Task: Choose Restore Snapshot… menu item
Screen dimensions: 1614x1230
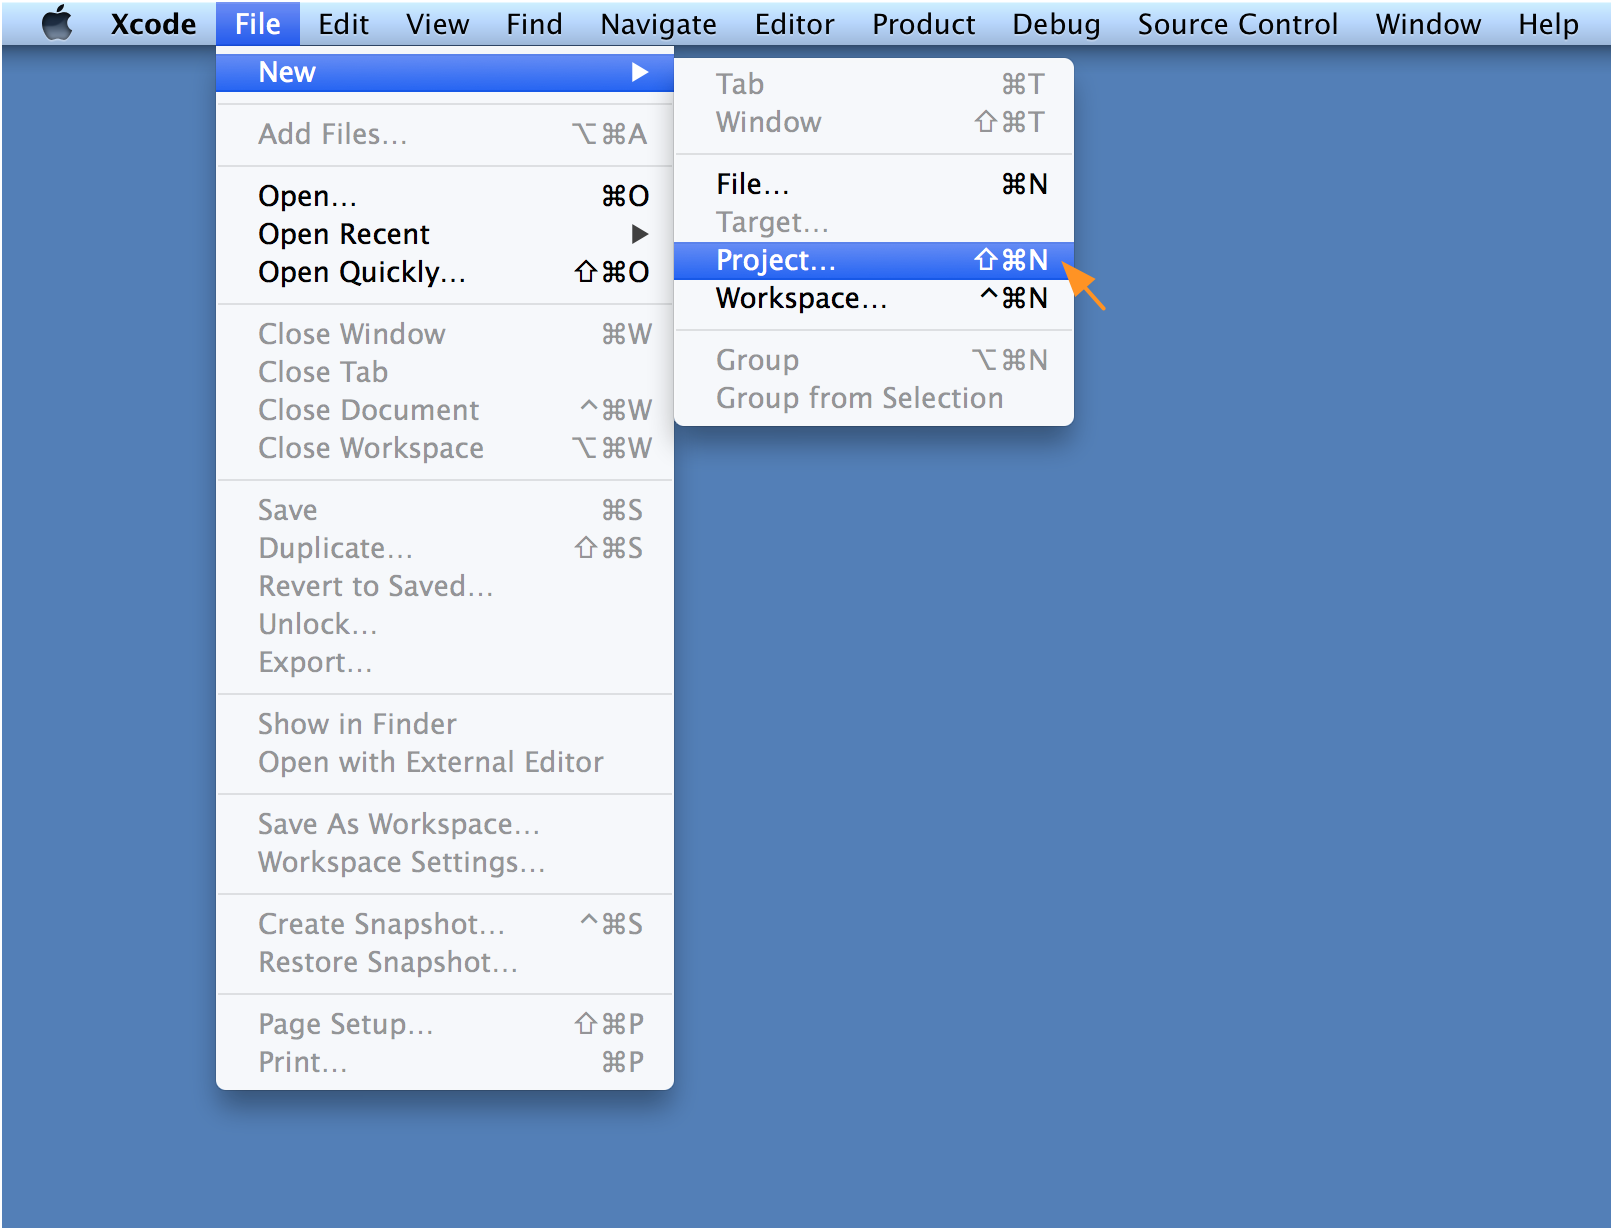Action: 445,962
